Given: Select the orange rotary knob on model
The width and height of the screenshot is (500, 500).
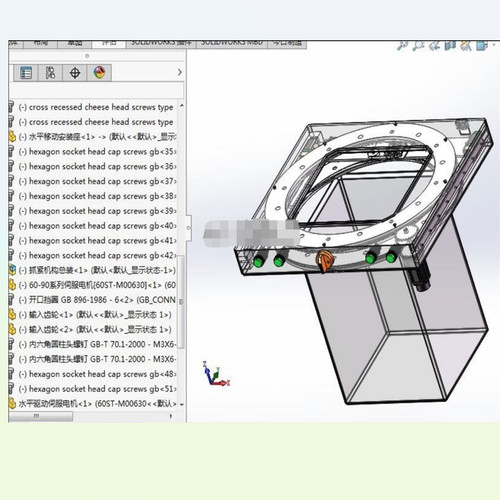Looking at the screenshot, I should (324, 261).
